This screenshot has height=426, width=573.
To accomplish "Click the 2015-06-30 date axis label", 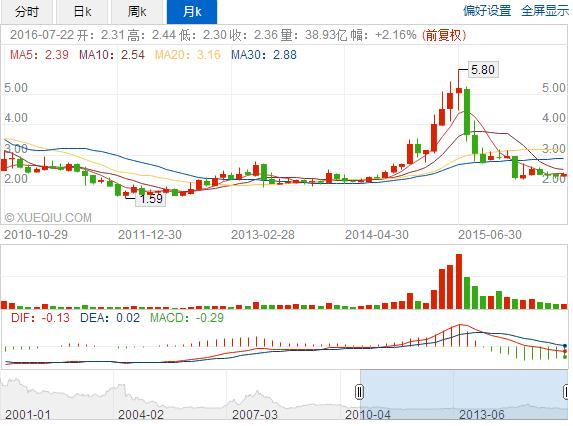I will coord(490,235).
